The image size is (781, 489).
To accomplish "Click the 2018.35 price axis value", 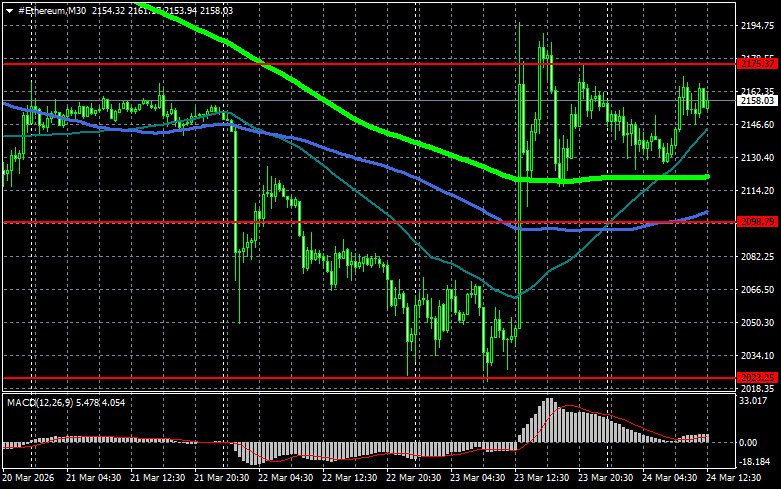I will 757,388.
